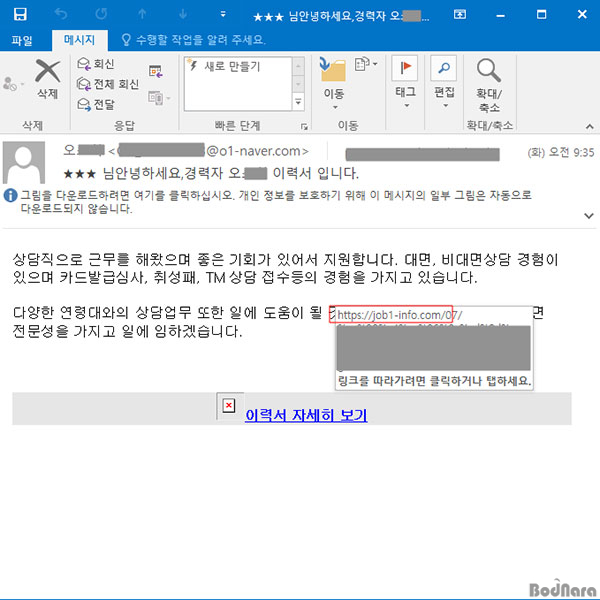Click the sender avatar picture
Image resolution: width=600 pixels, height=600 pixels.
(x=24, y=162)
